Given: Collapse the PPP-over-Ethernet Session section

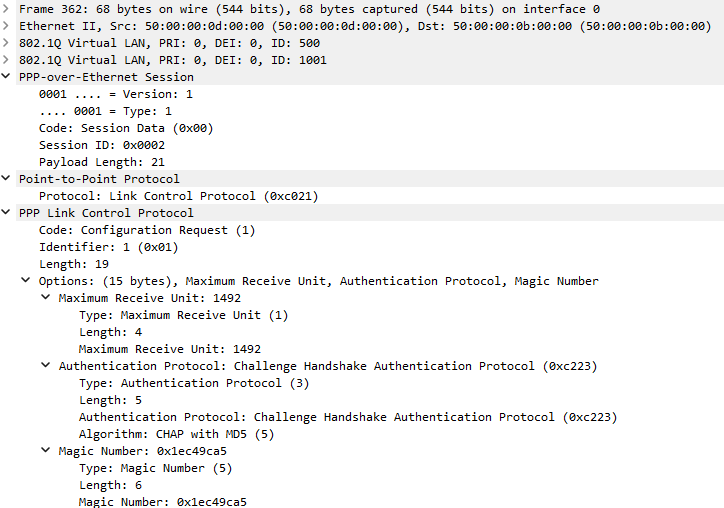Looking at the screenshot, I should click(x=6, y=76).
